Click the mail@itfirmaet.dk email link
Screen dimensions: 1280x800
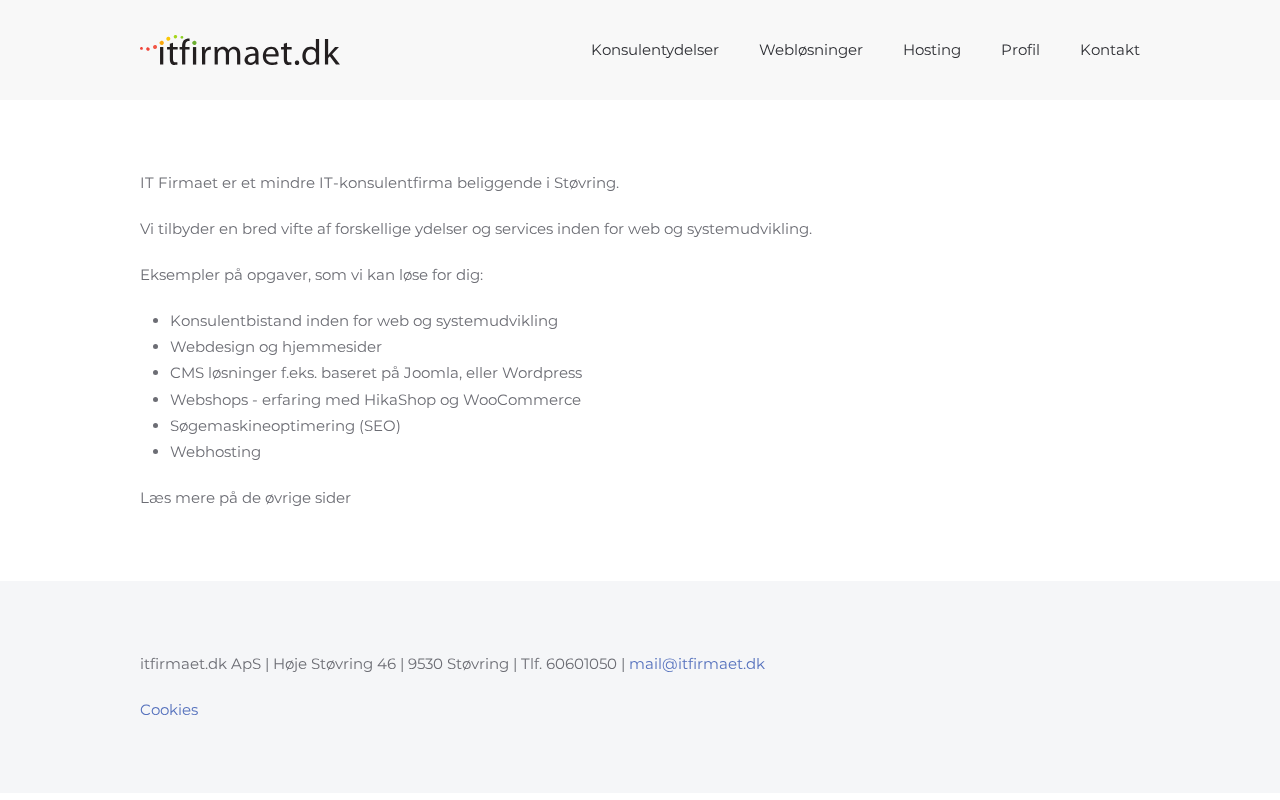[696, 664]
